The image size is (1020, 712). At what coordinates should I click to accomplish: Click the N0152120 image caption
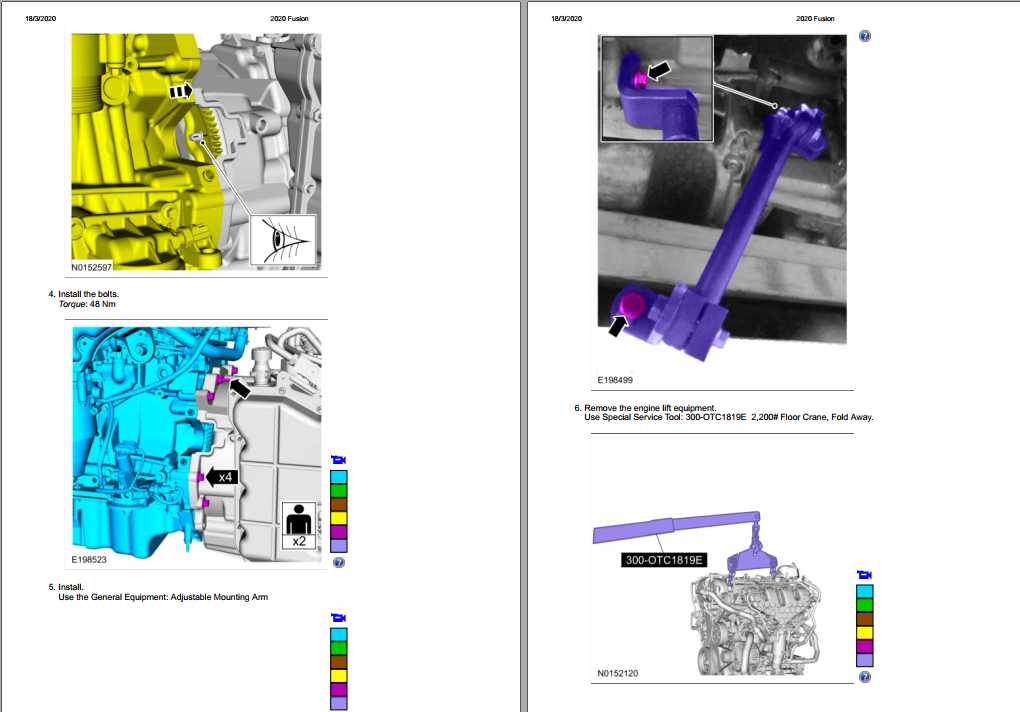coord(618,673)
